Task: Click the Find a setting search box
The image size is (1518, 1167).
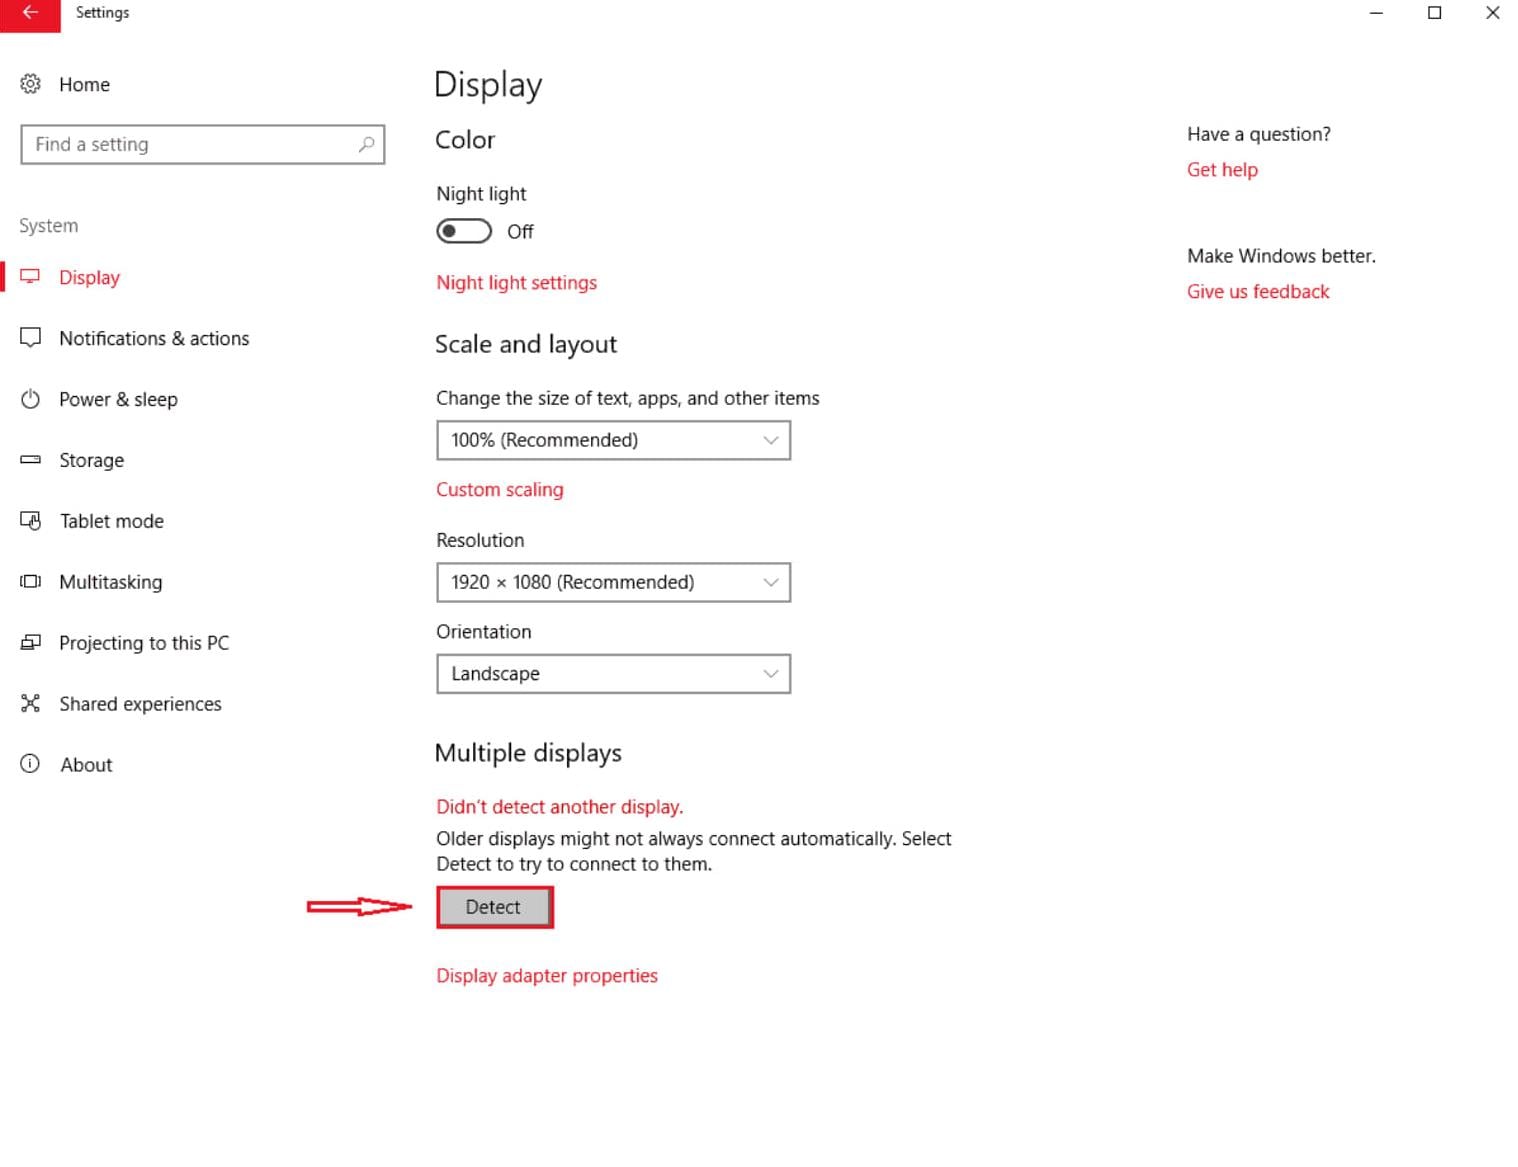Action: tap(202, 144)
